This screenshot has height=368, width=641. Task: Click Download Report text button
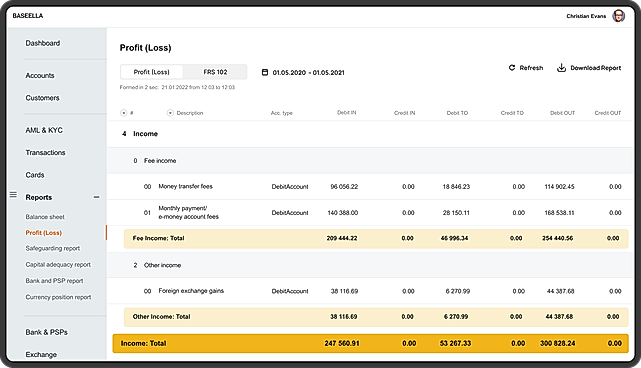pos(596,68)
